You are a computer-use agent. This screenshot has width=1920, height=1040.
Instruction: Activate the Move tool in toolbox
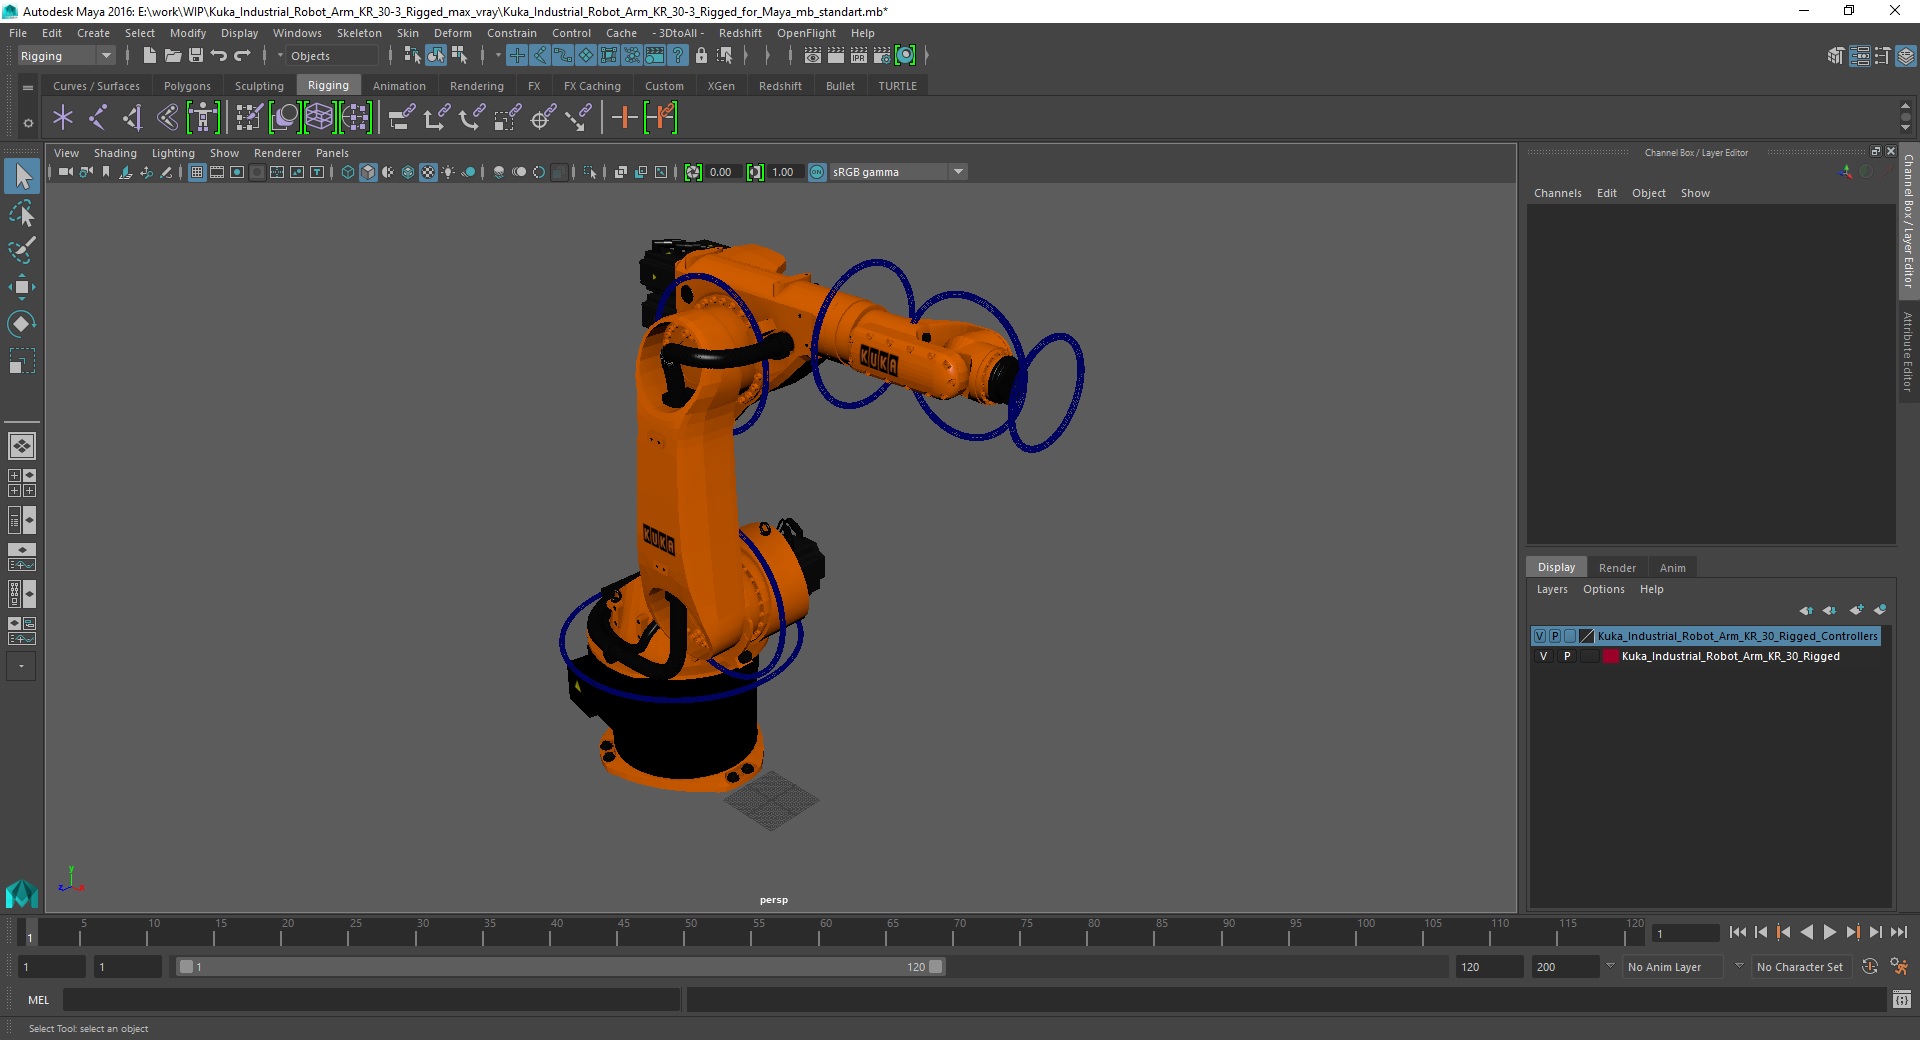point(22,287)
